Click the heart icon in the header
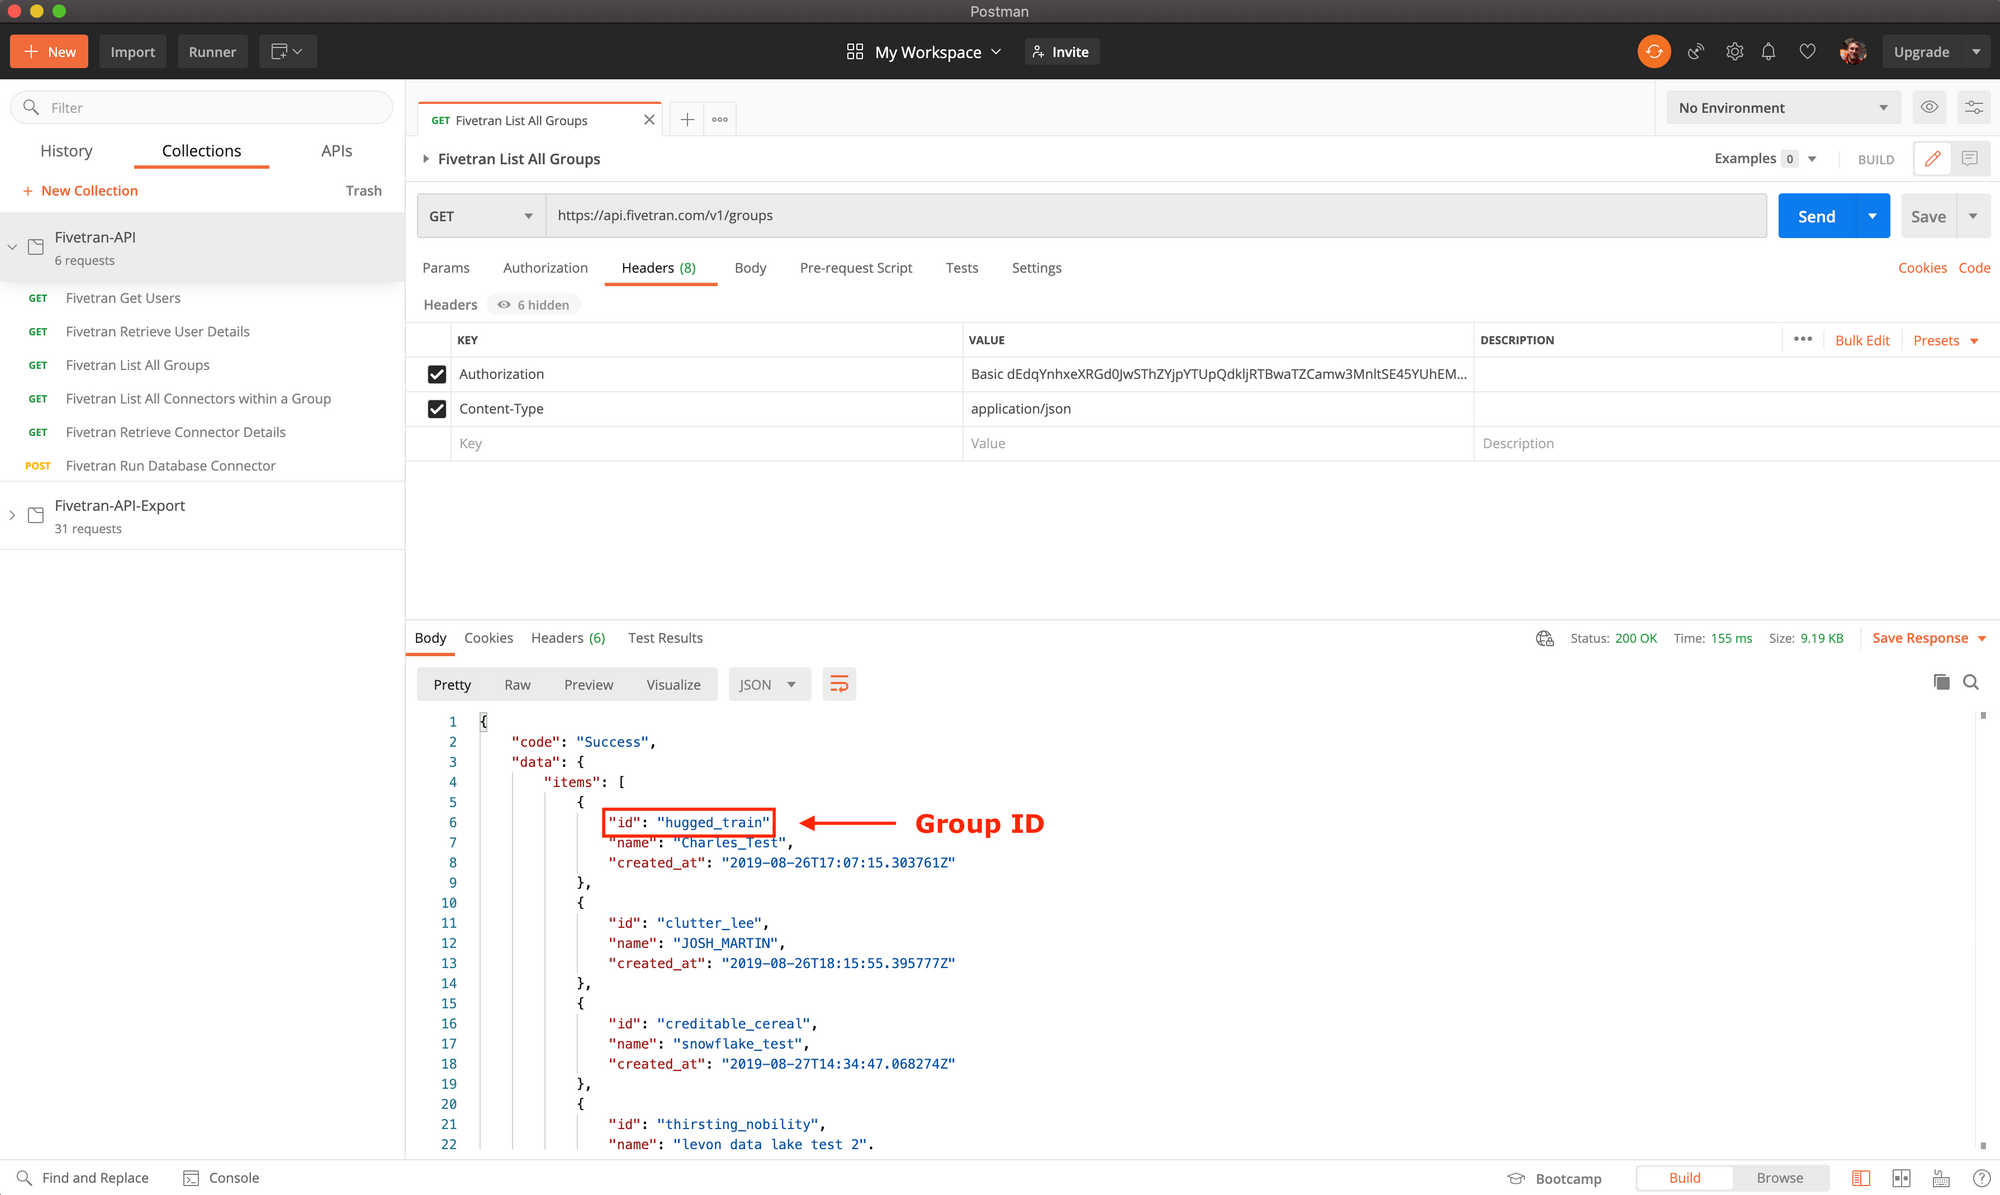 [1807, 52]
